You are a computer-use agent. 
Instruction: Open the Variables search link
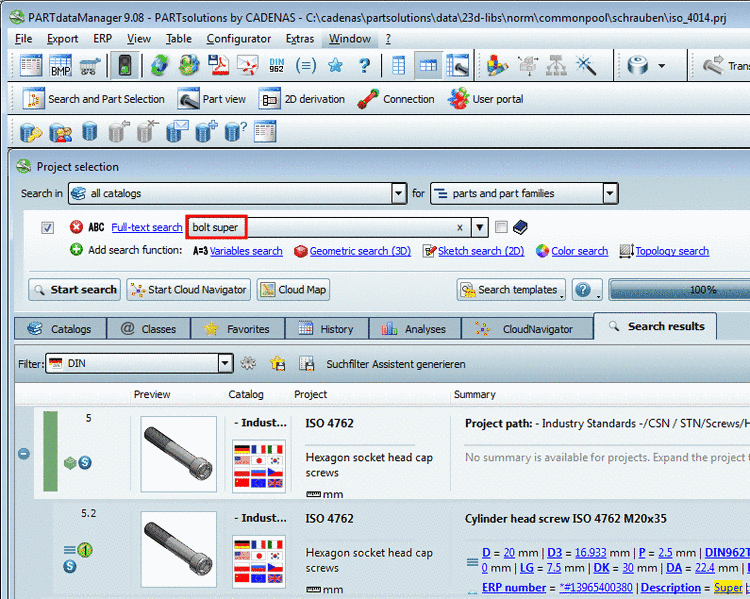(246, 251)
